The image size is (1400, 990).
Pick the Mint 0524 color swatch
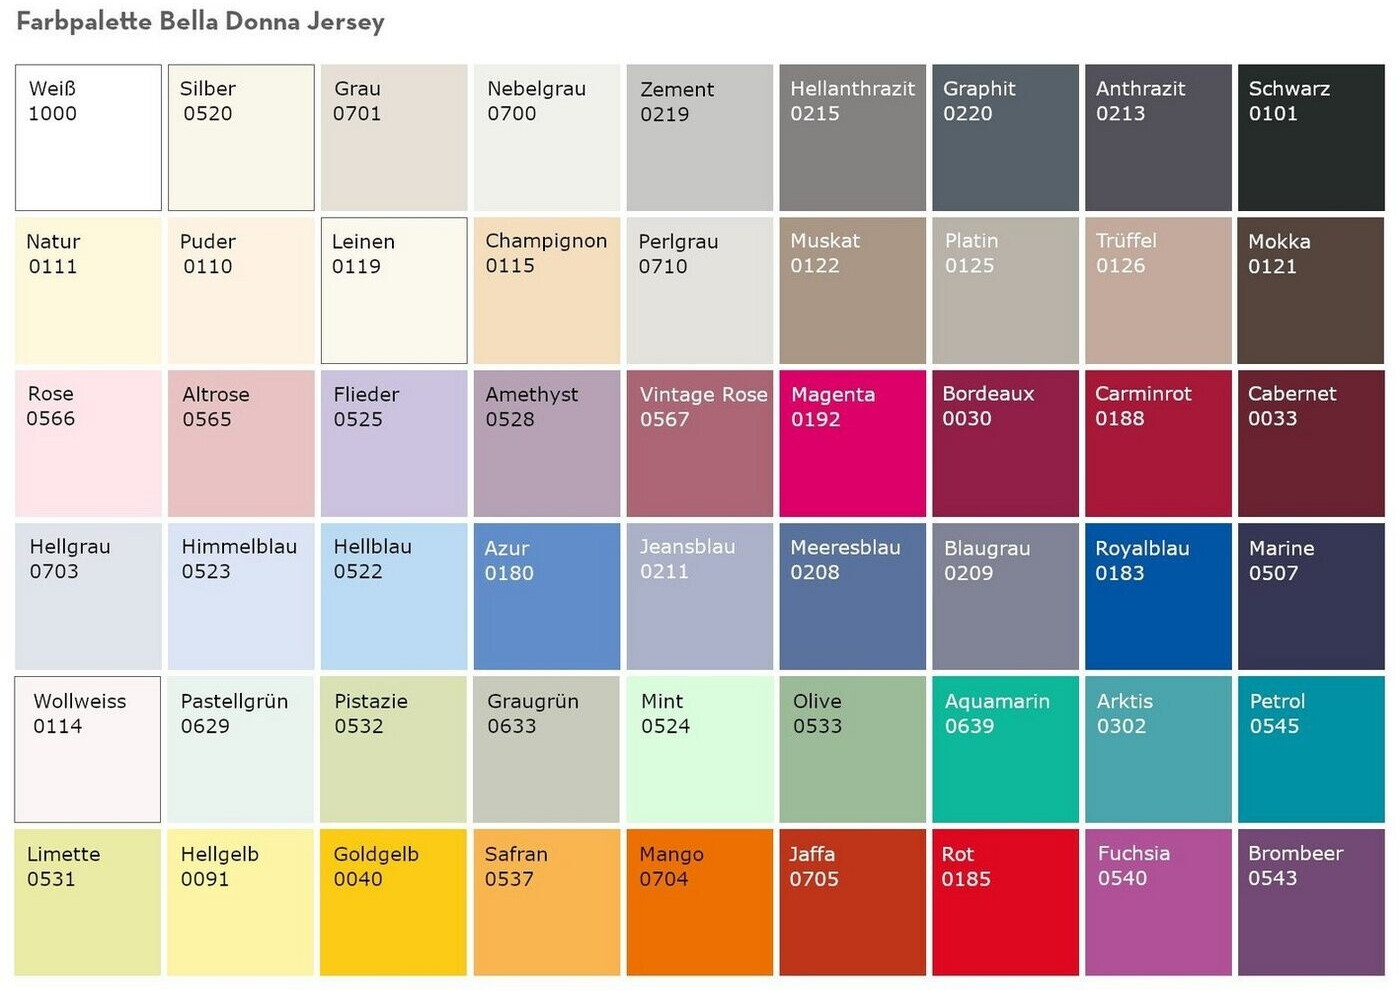699,749
